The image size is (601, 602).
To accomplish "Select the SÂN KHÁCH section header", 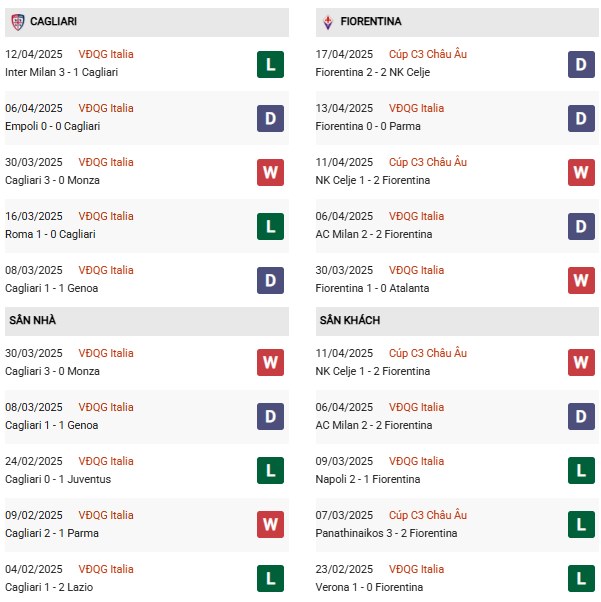I will 350,320.
